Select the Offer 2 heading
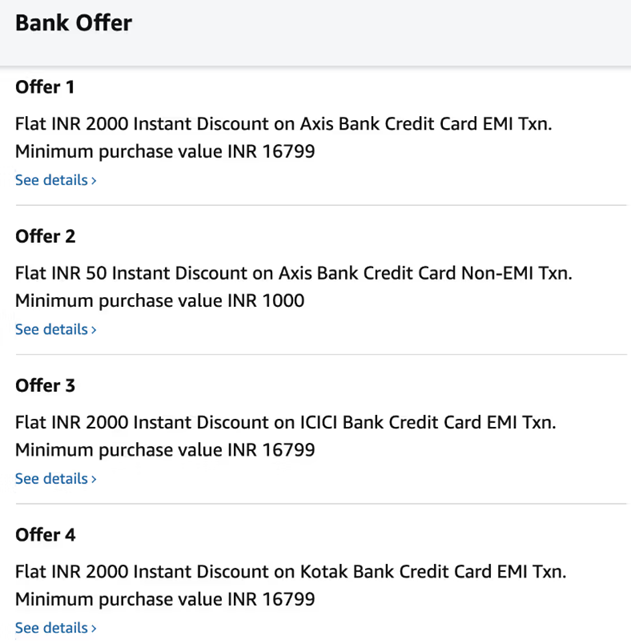 click(x=45, y=236)
